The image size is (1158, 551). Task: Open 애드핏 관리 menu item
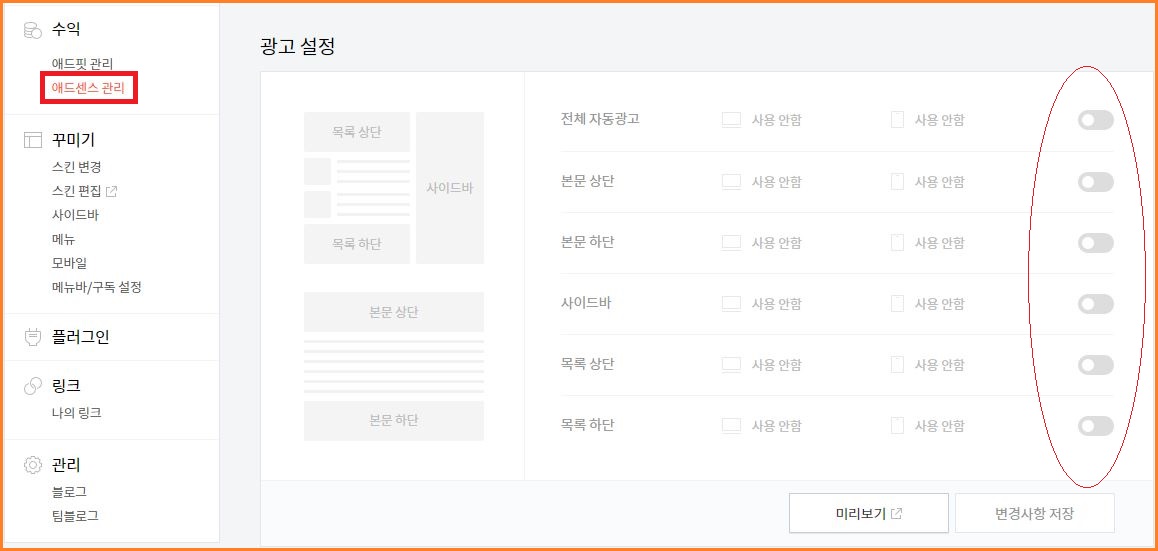[x=82, y=65]
